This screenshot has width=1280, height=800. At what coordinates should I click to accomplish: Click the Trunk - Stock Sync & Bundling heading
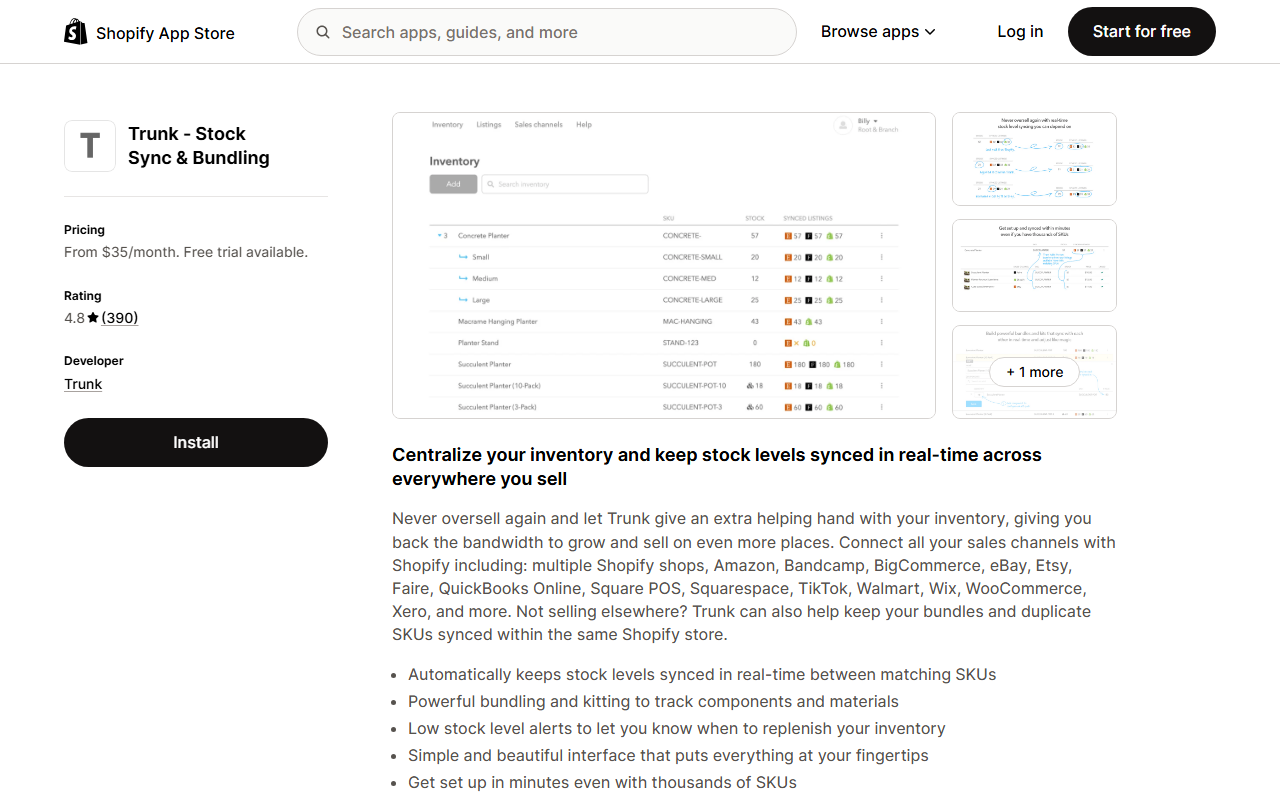click(199, 146)
